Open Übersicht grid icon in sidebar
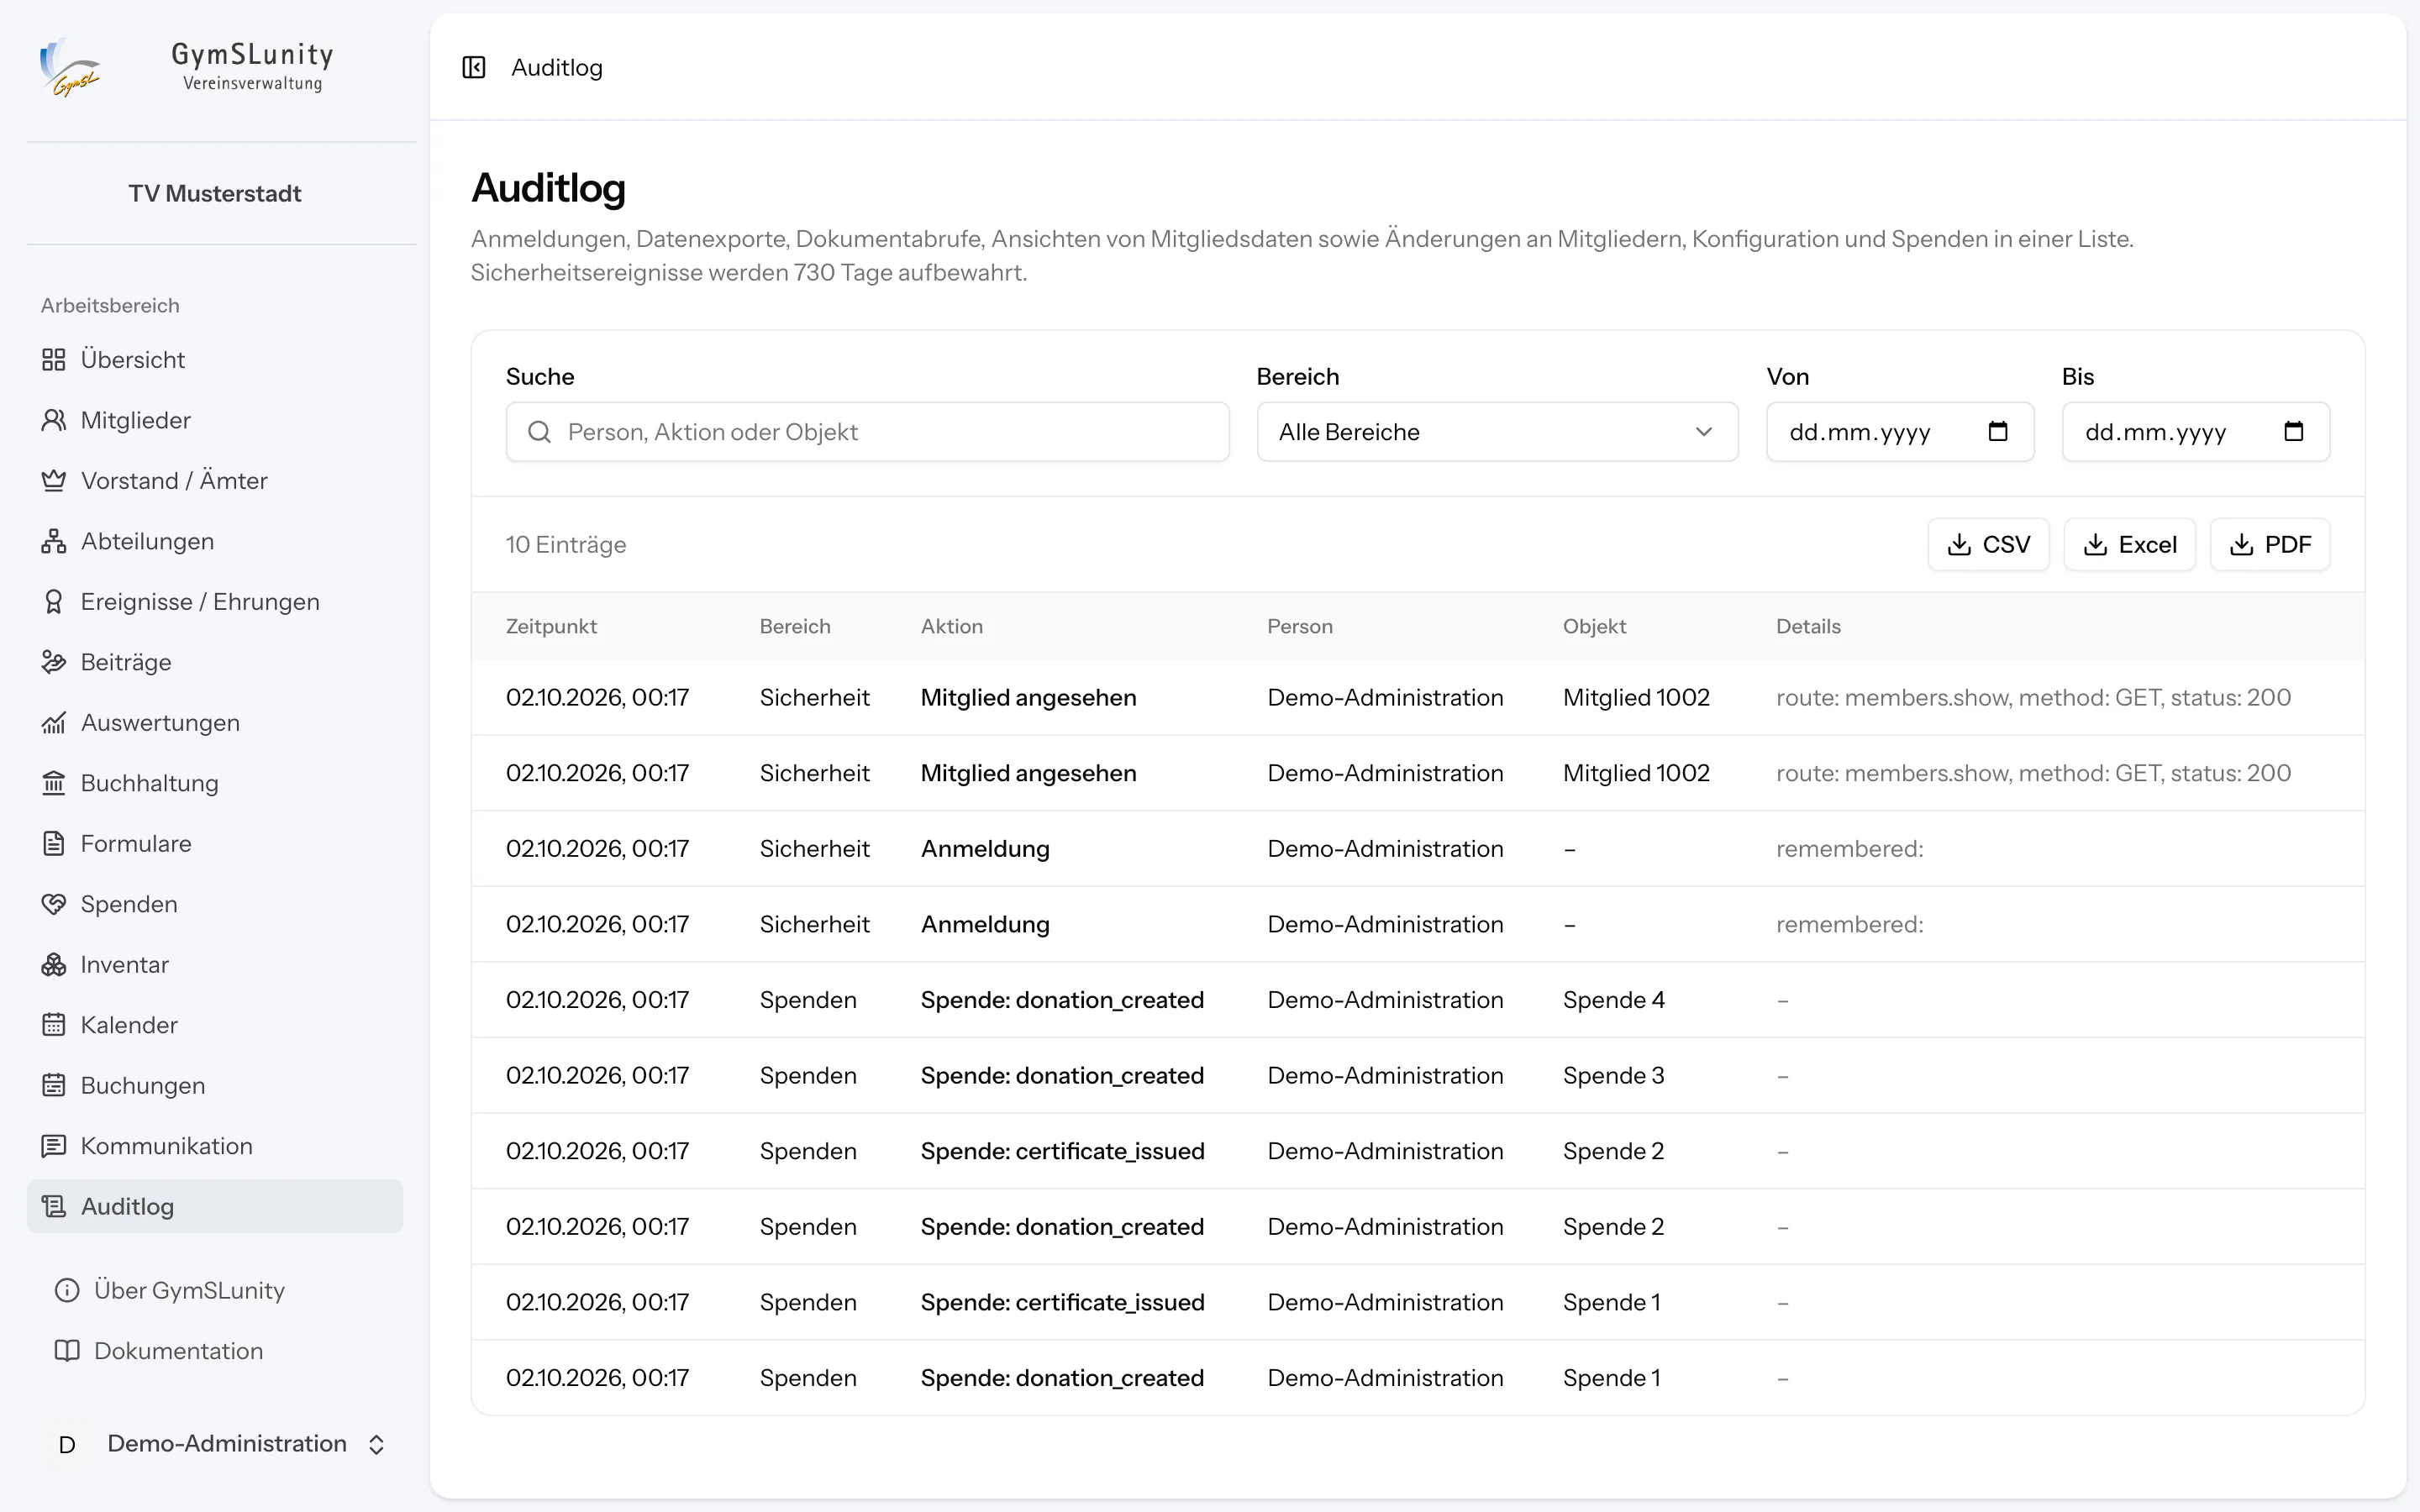Image resolution: width=2420 pixels, height=1512 pixels. [54, 359]
